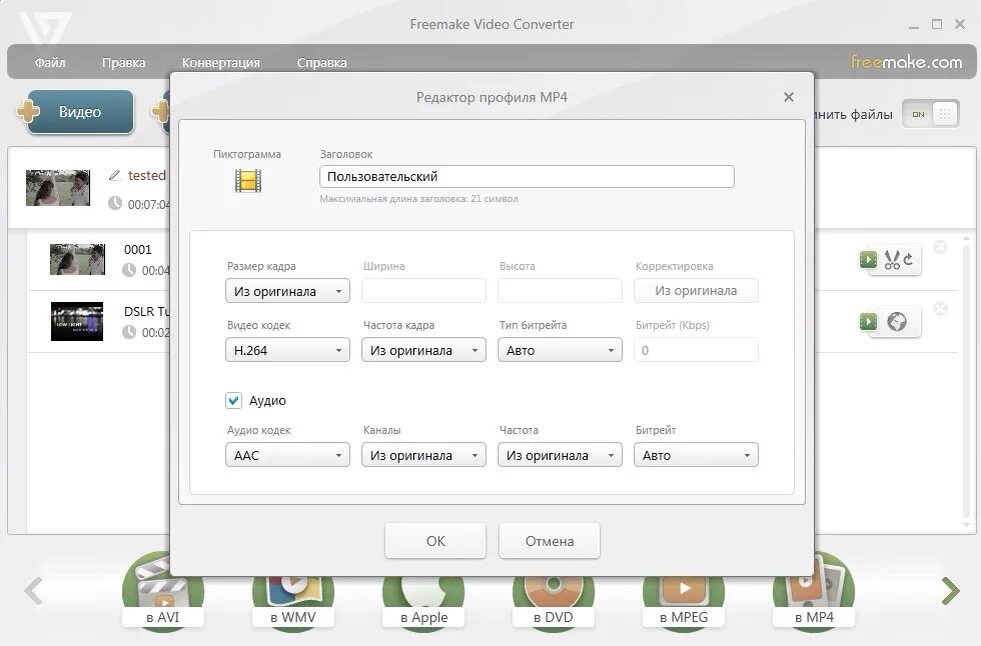Screen dimensions: 981x646
Task: Select the 0001 file name
Action: [138, 250]
